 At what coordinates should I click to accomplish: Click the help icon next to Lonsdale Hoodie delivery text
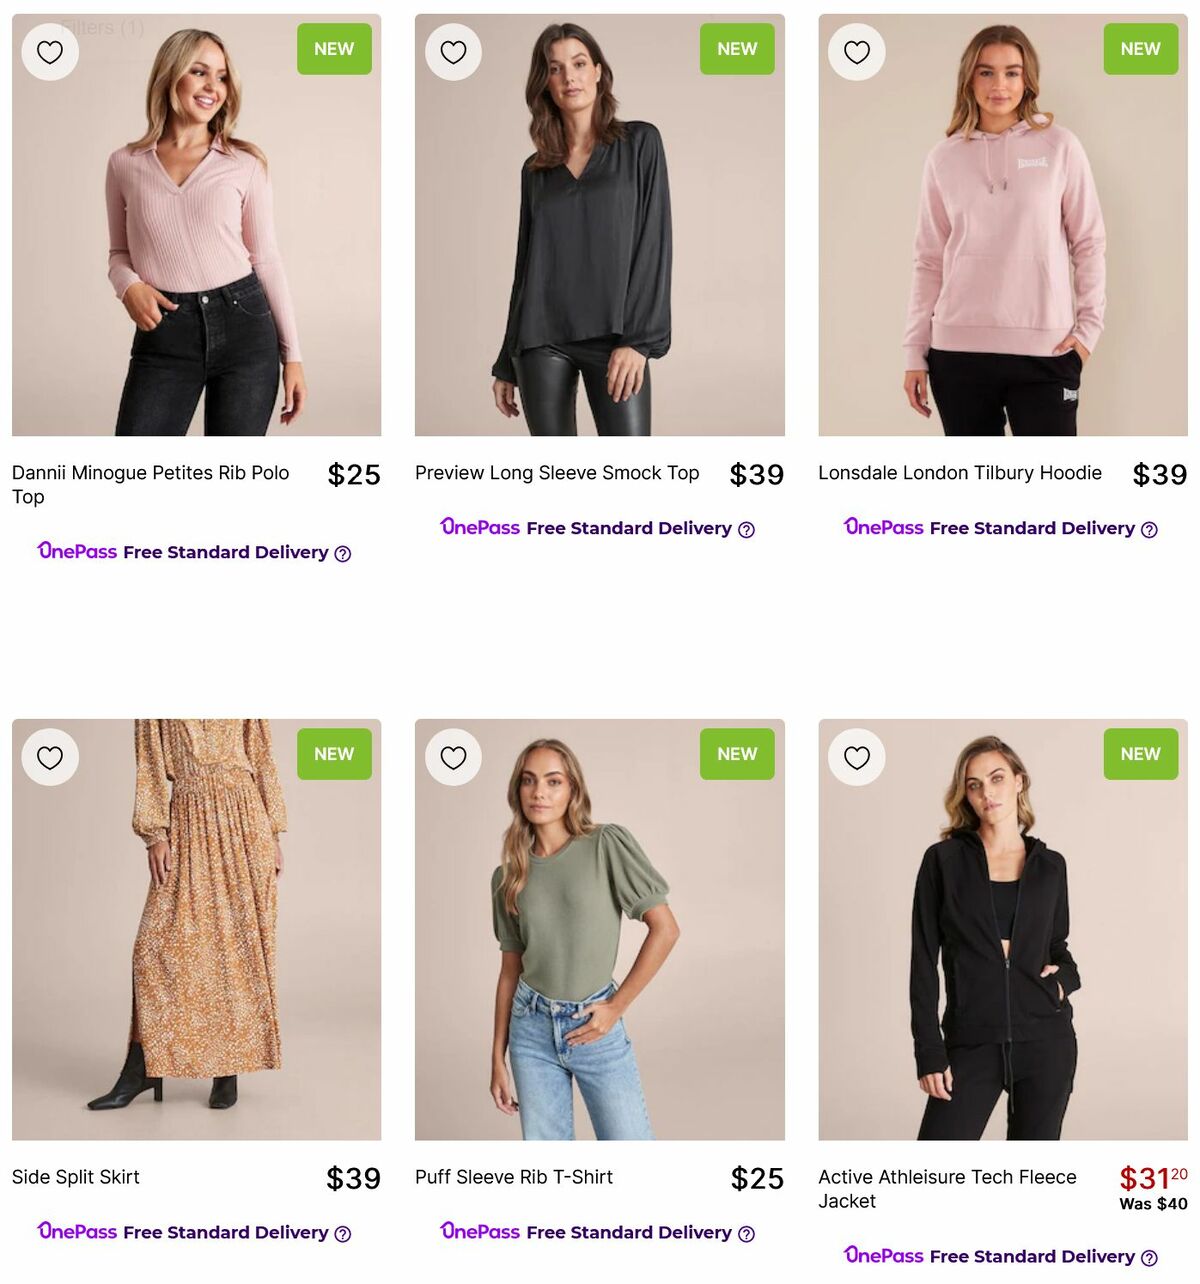tap(1150, 529)
